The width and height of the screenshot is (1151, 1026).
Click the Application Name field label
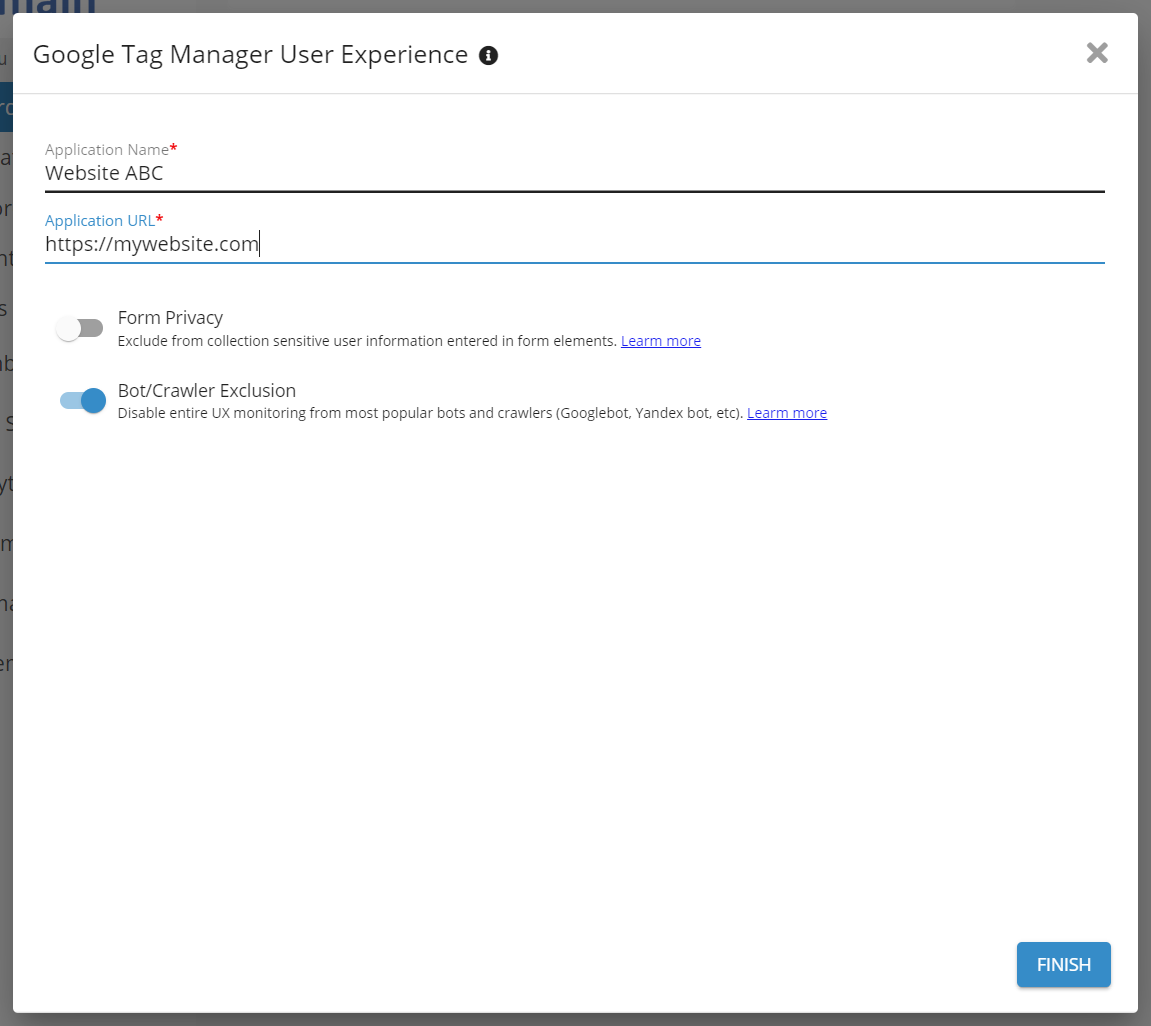107,149
